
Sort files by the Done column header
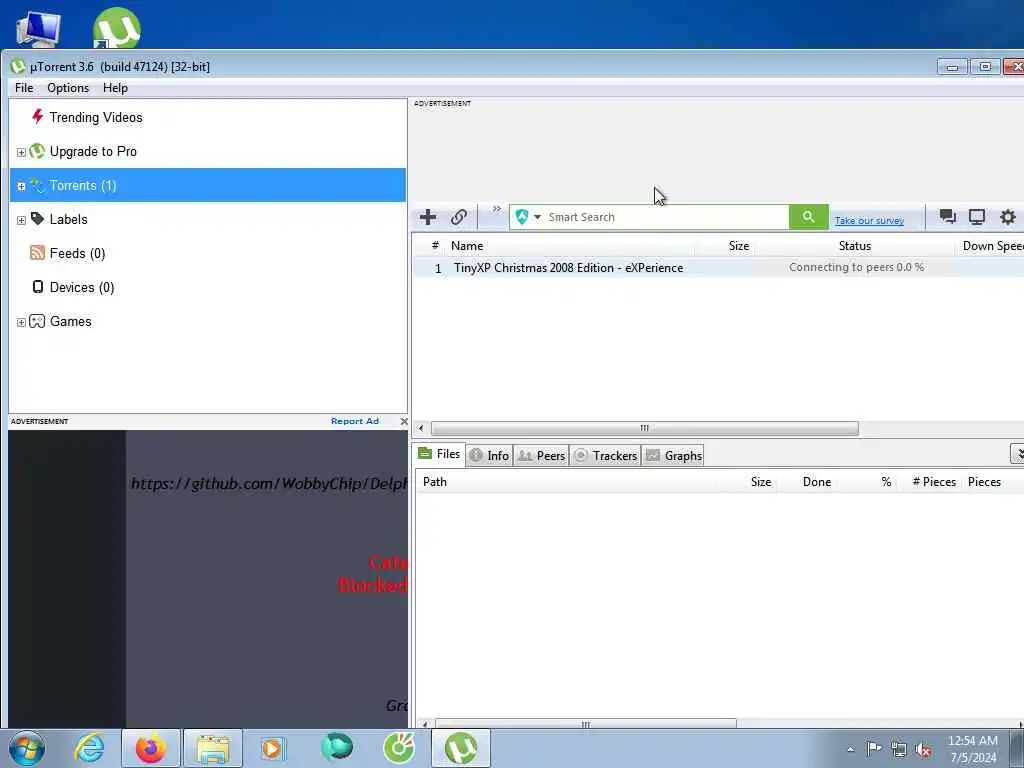click(817, 482)
